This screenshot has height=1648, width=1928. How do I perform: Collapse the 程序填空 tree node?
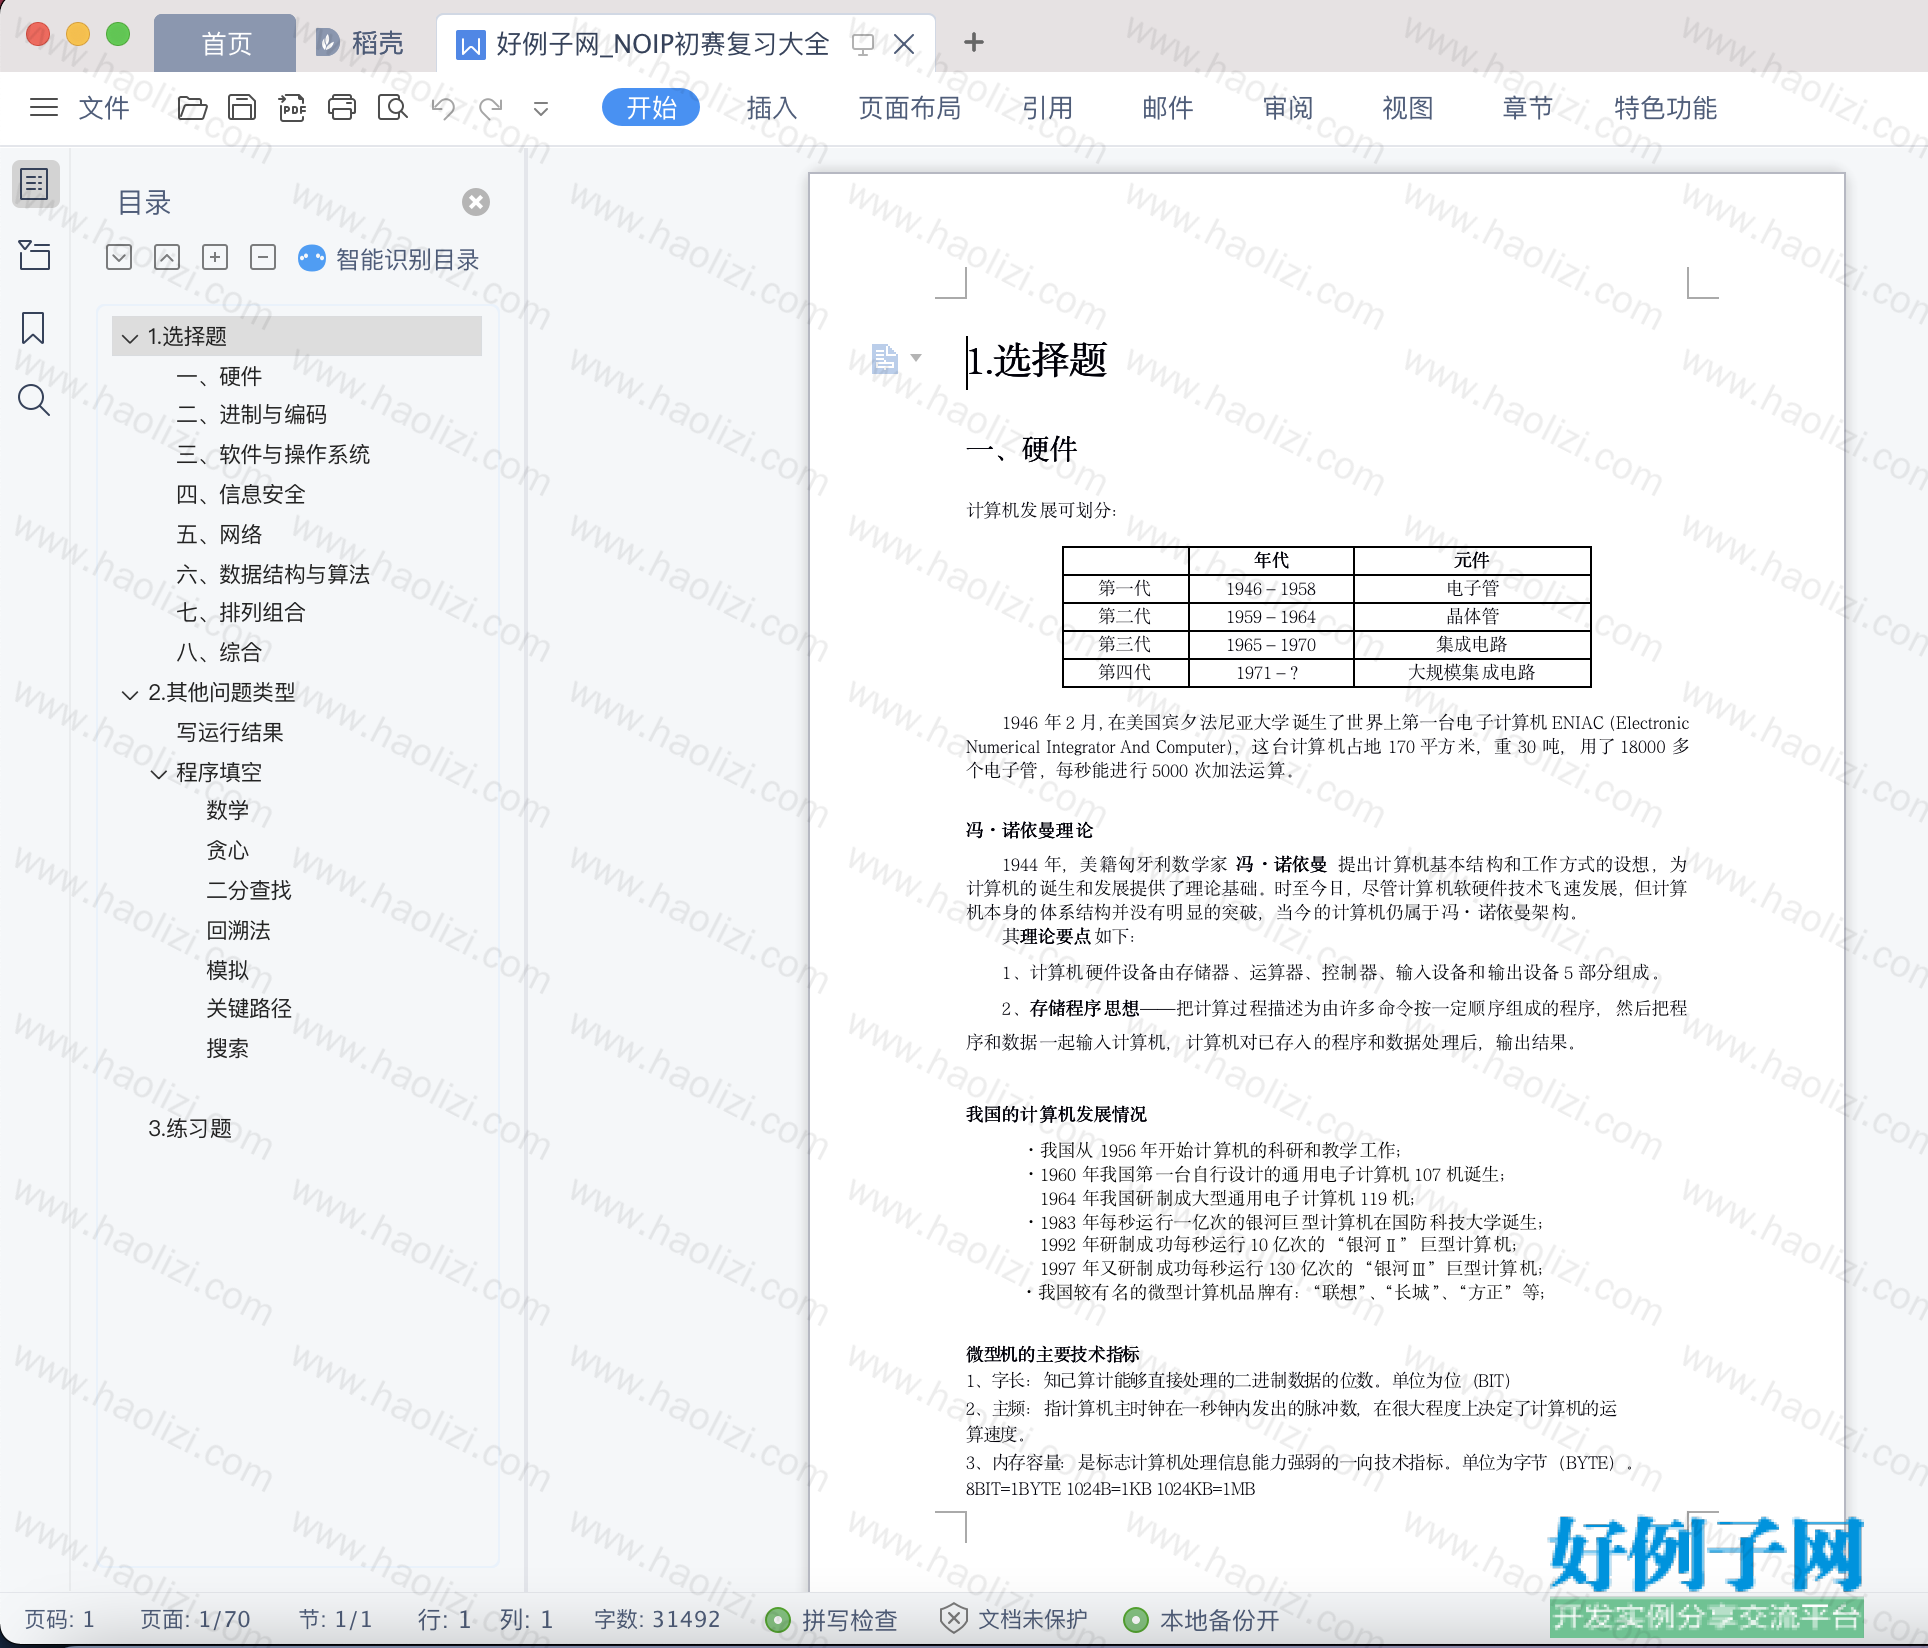click(159, 773)
